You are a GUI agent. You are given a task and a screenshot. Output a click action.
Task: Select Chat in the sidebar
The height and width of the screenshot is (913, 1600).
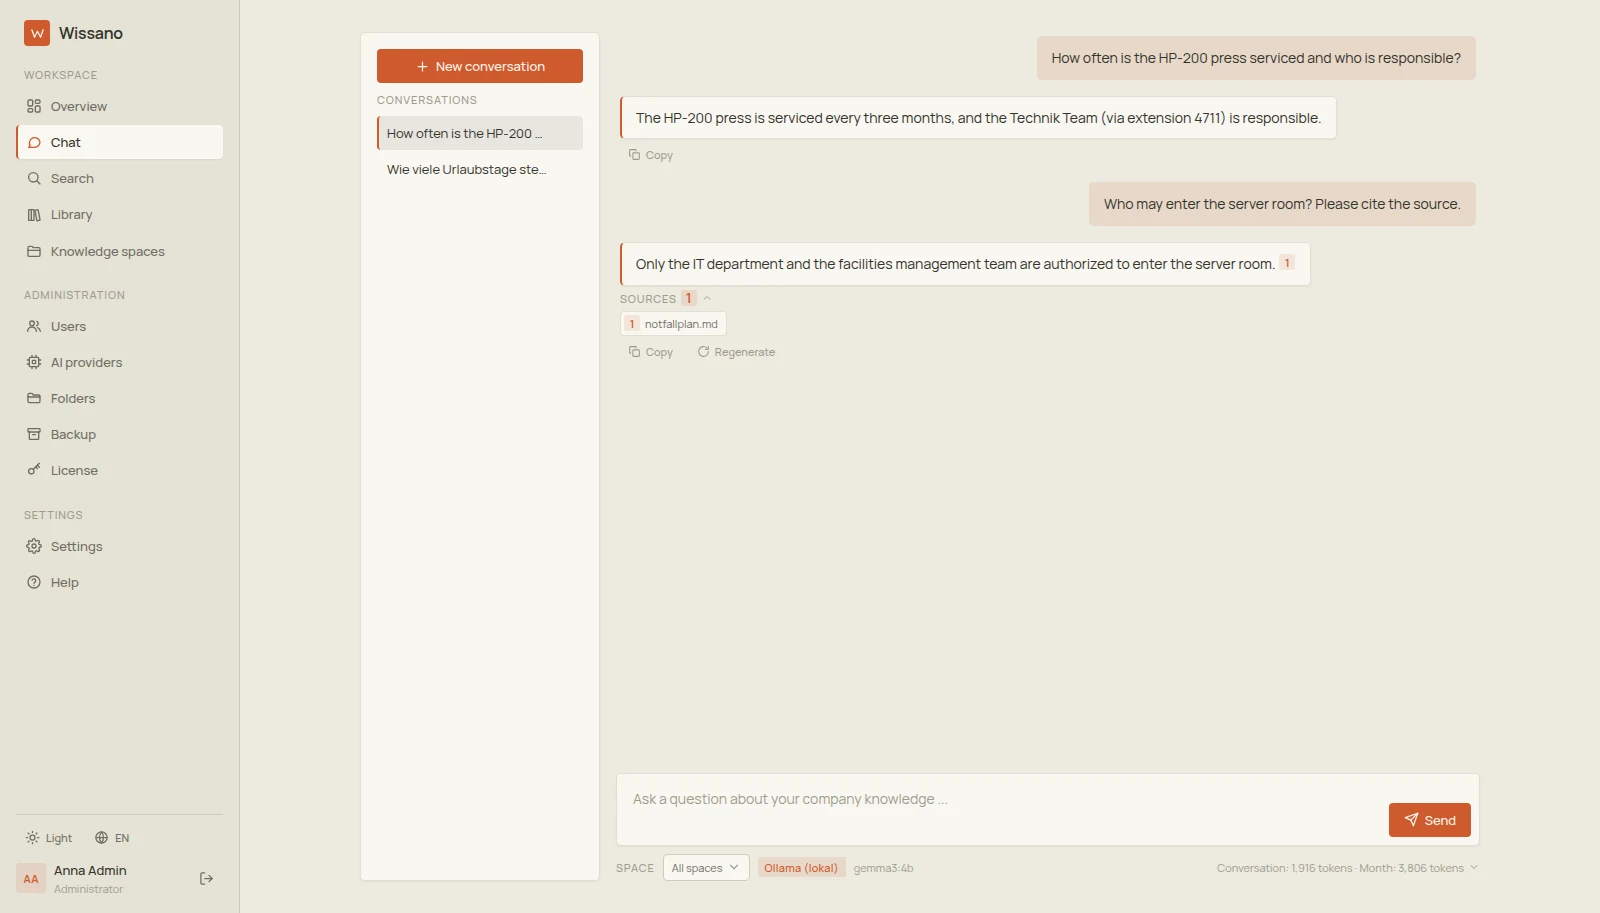pos(119,142)
